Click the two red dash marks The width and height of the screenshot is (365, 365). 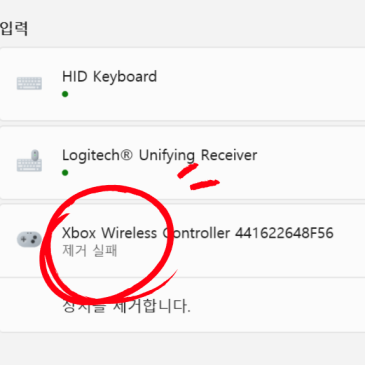199,177
